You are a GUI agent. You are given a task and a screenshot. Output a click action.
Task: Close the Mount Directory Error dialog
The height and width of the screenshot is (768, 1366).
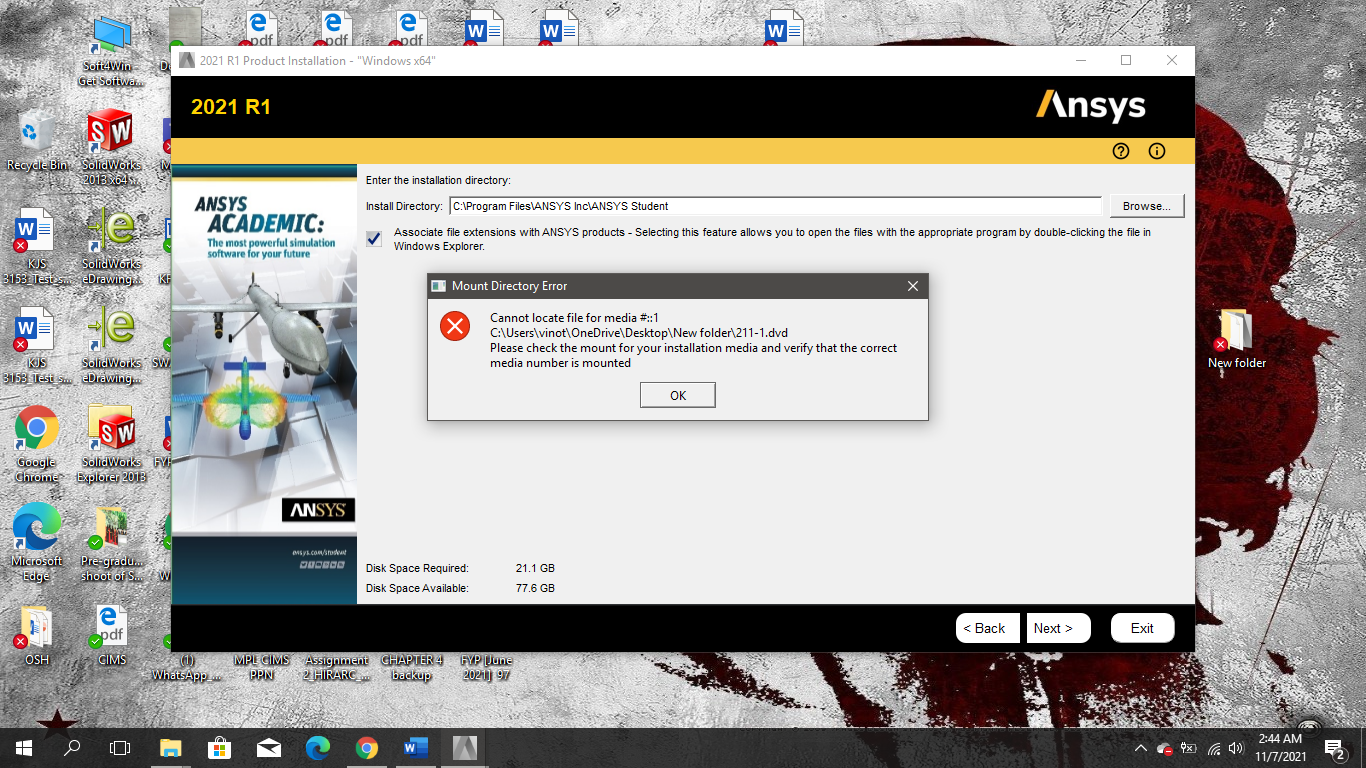912,286
